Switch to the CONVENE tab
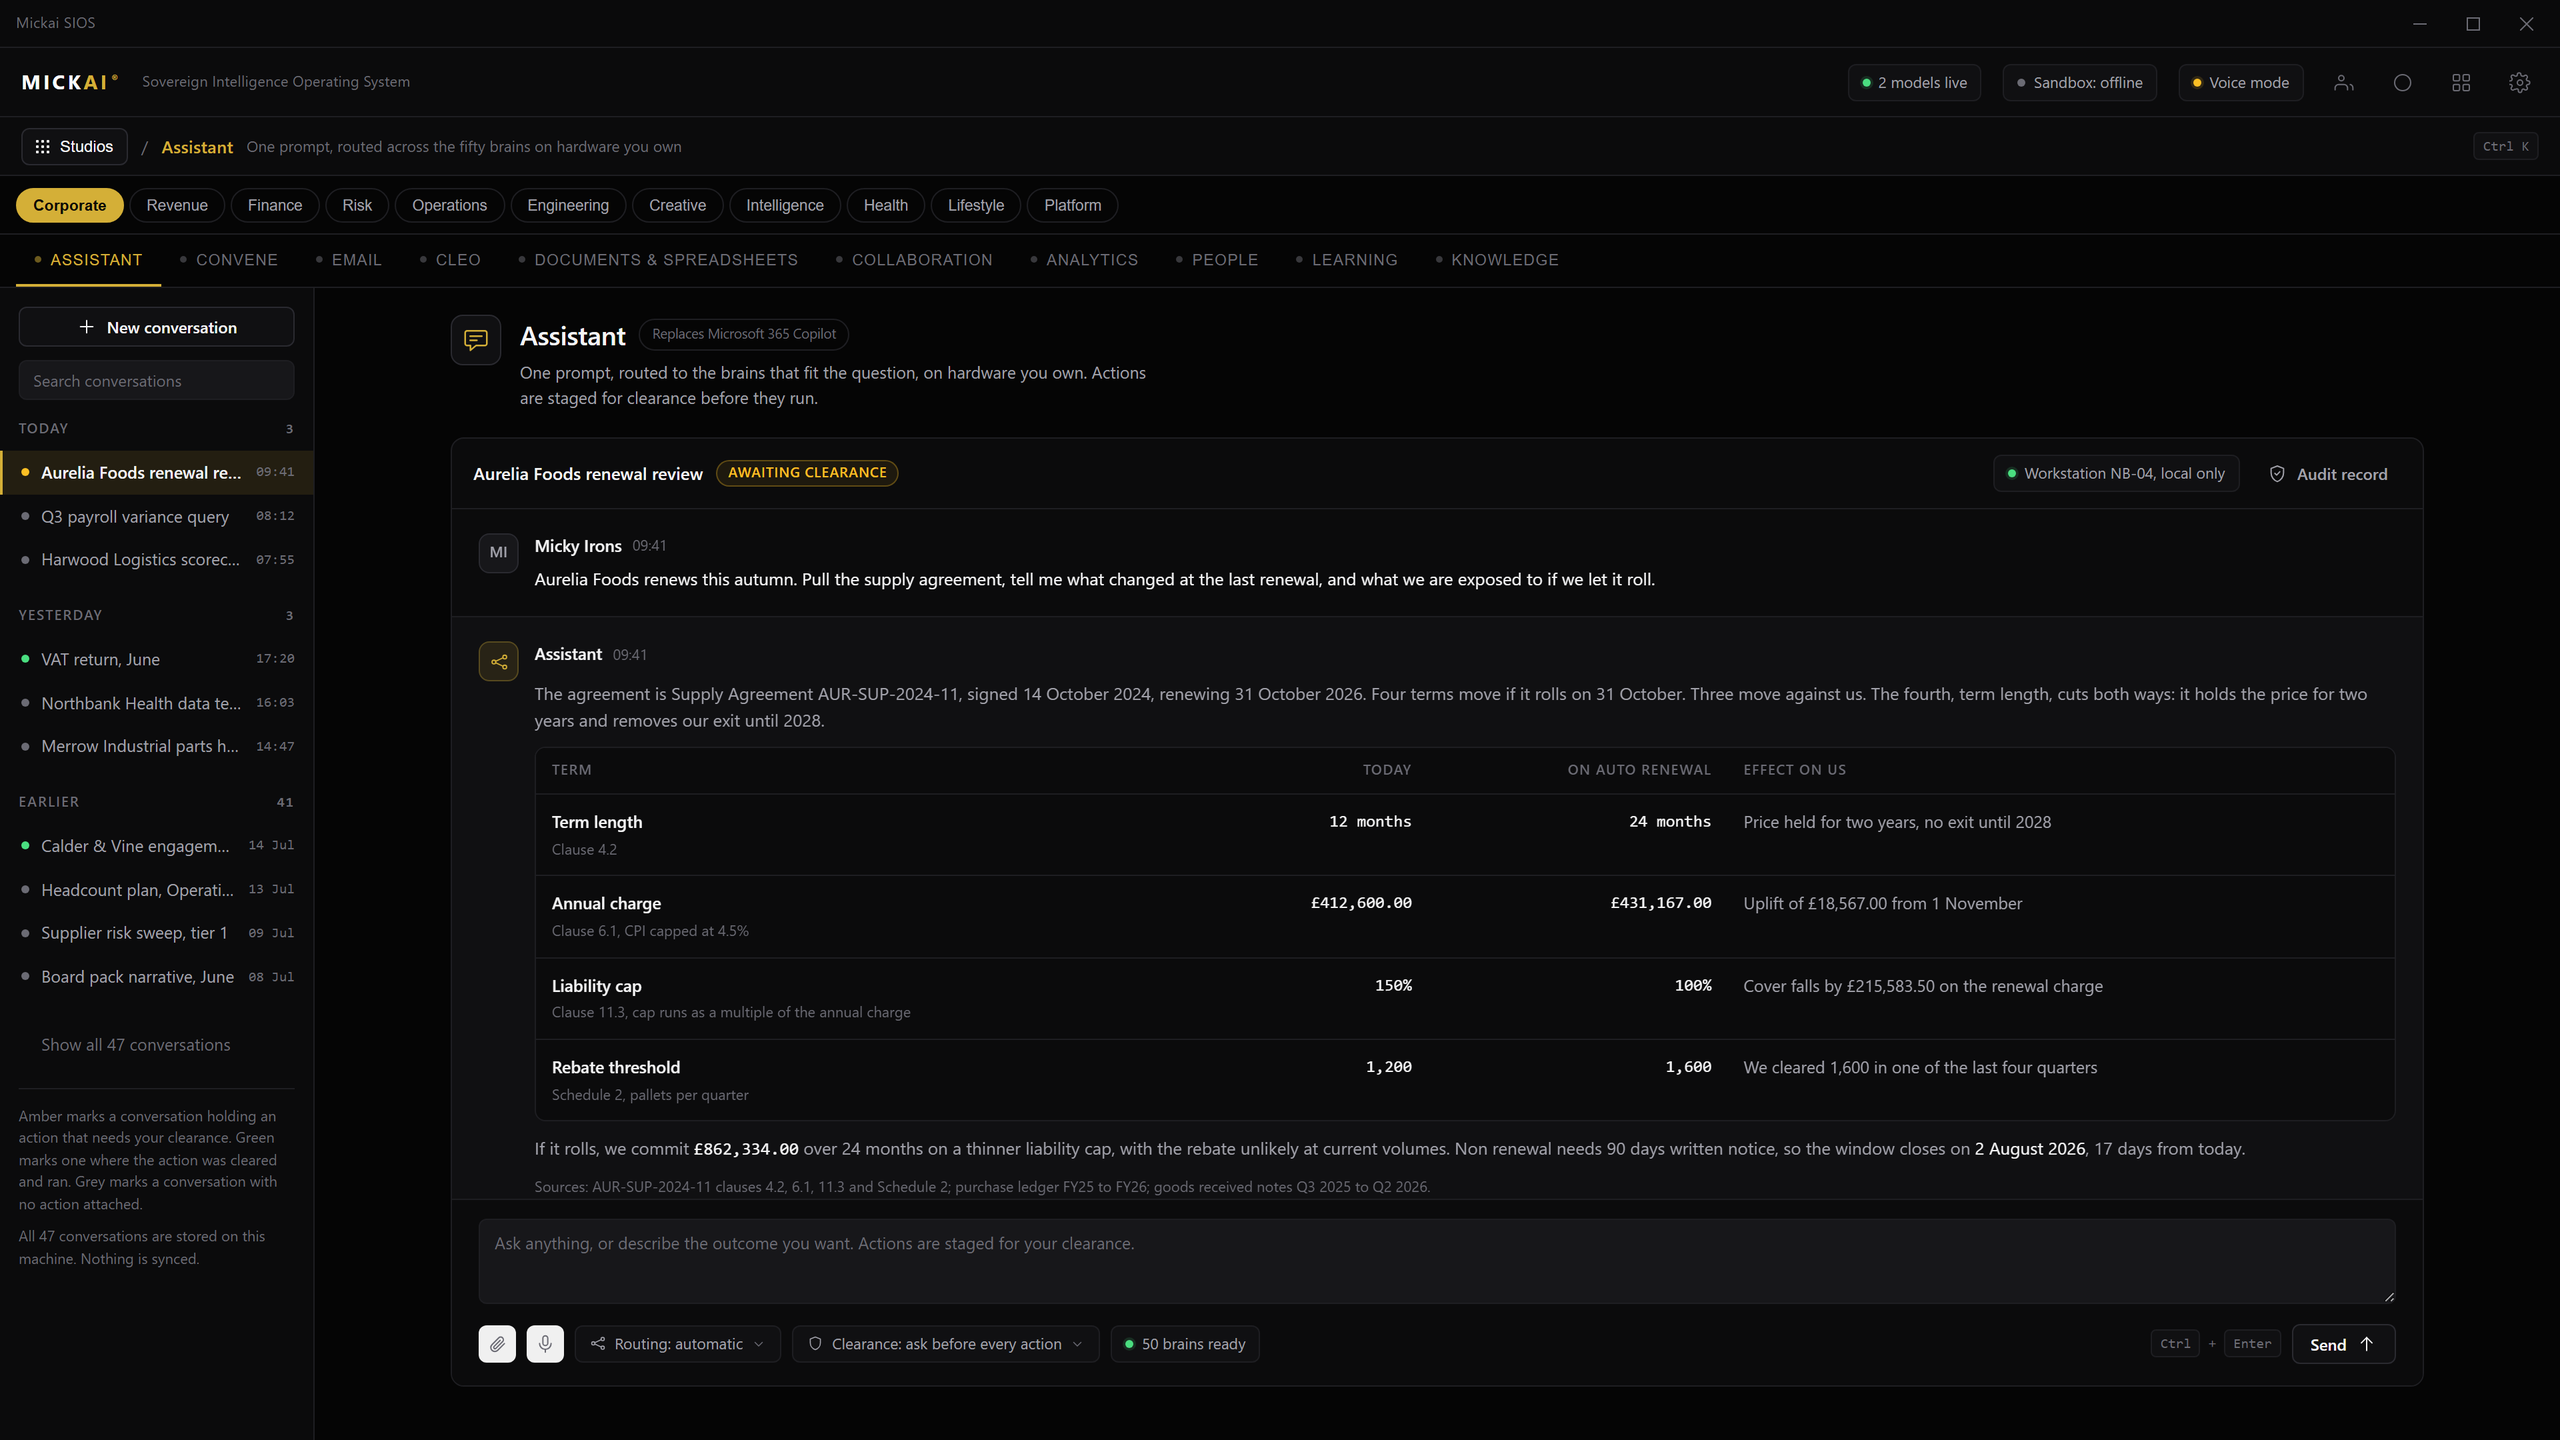Screen dimensions: 2560x1440 click(229, 260)
